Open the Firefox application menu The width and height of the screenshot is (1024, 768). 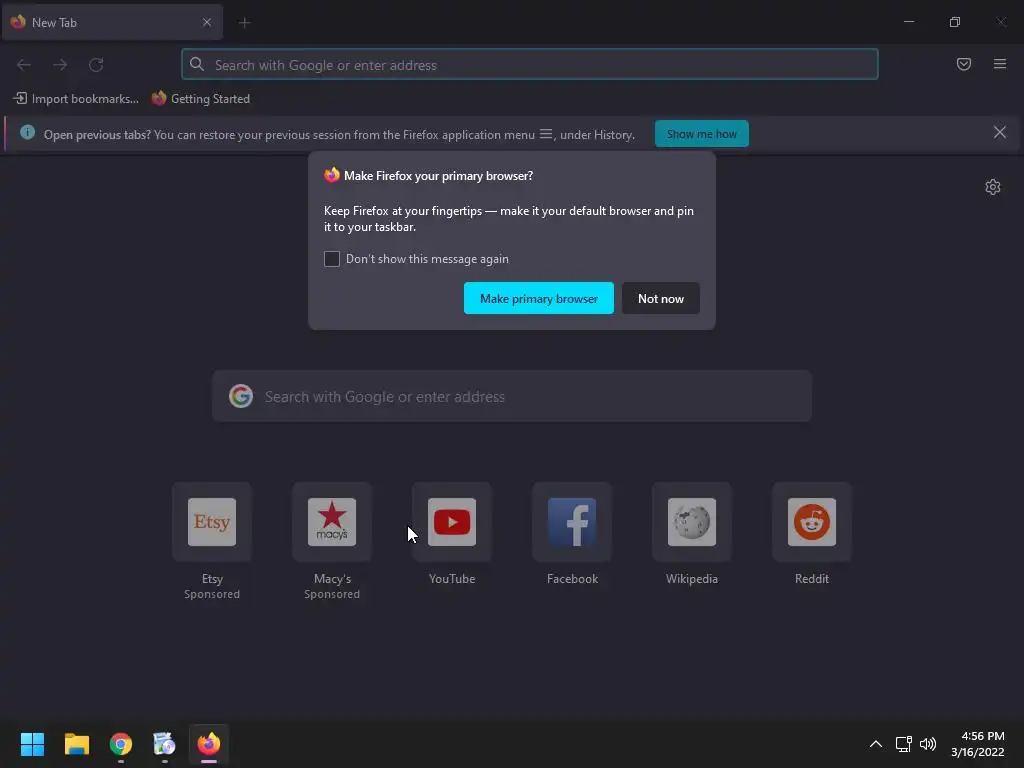pos(1000,64)
